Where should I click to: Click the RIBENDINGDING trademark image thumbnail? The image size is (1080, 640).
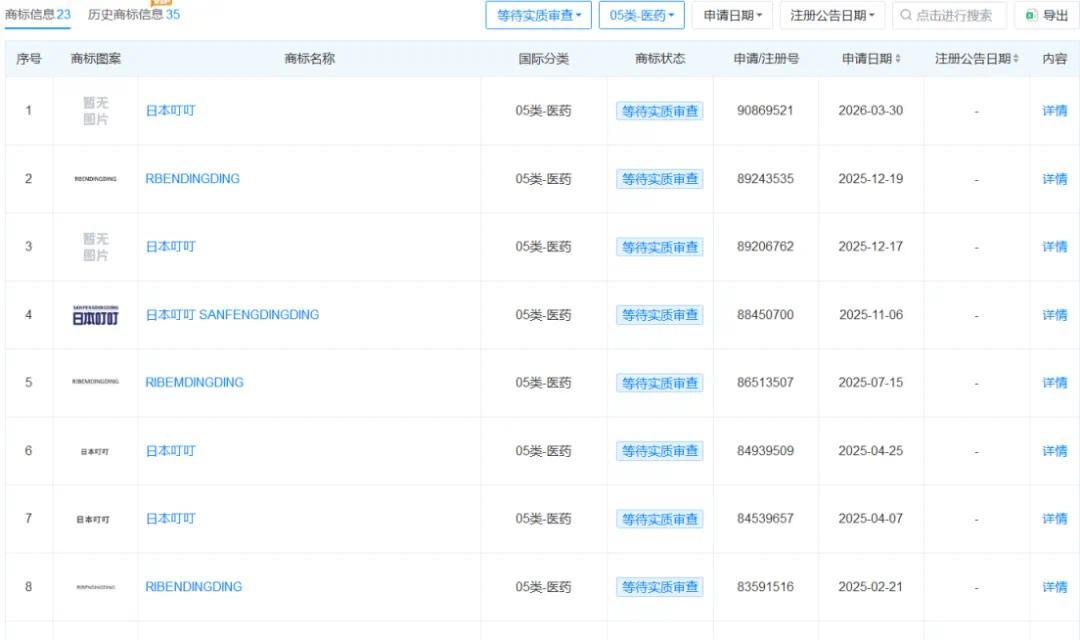coord(96,588)
